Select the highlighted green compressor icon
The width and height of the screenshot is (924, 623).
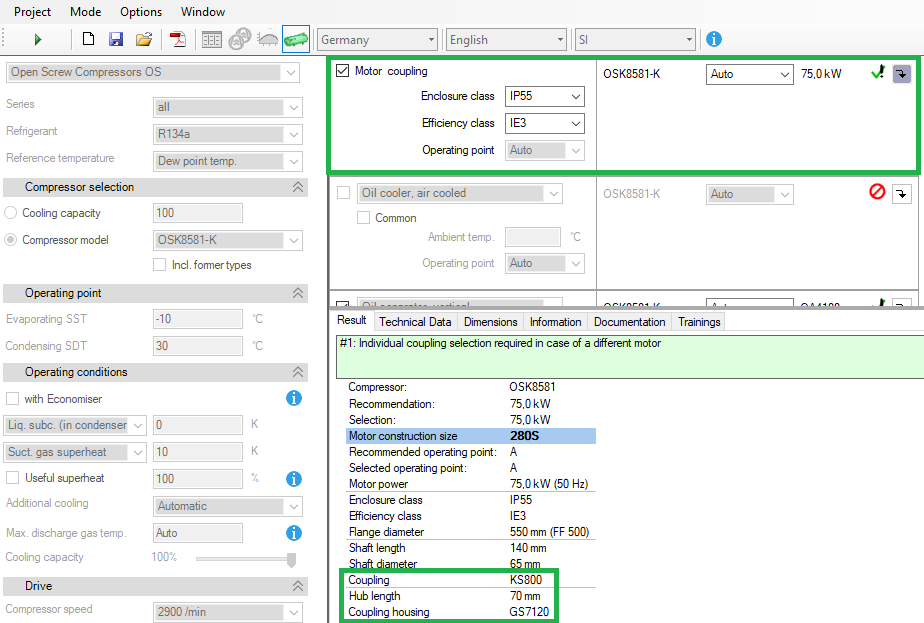coord(294,38)
